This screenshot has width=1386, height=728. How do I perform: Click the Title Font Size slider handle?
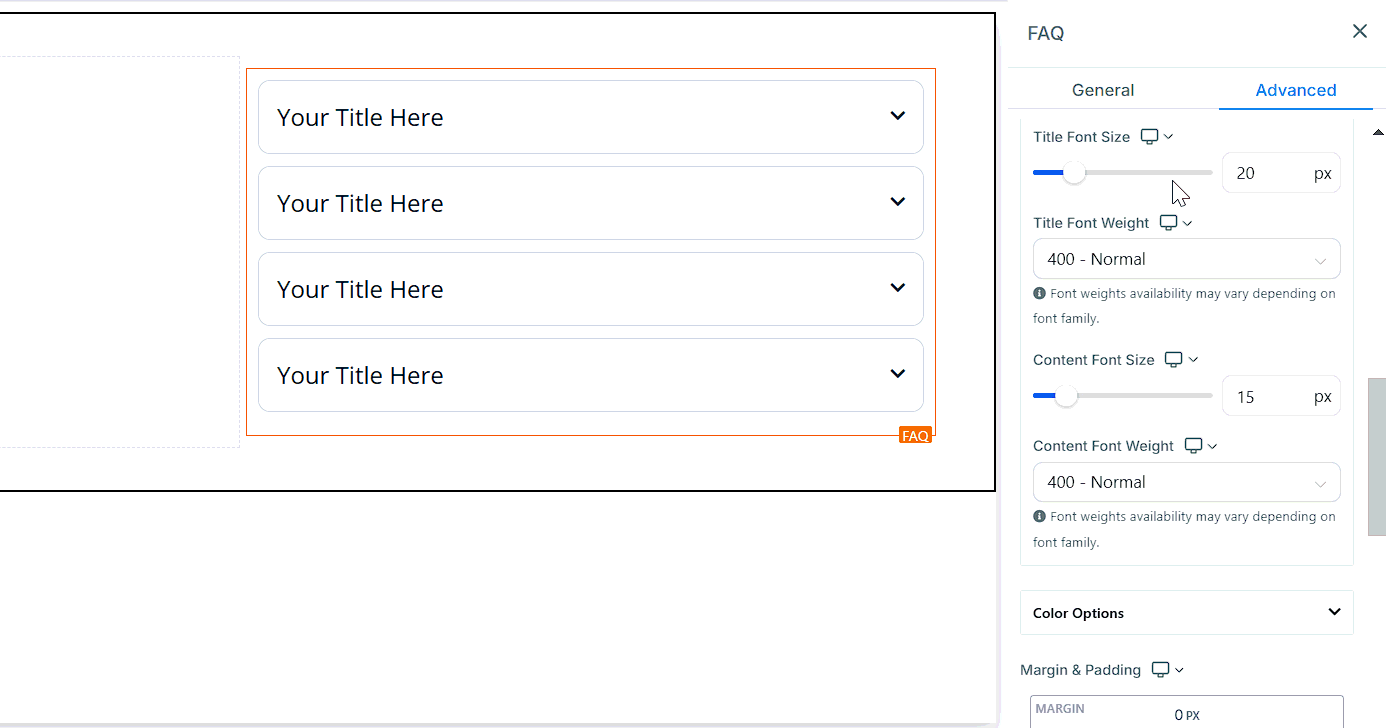click(1074, 173)
